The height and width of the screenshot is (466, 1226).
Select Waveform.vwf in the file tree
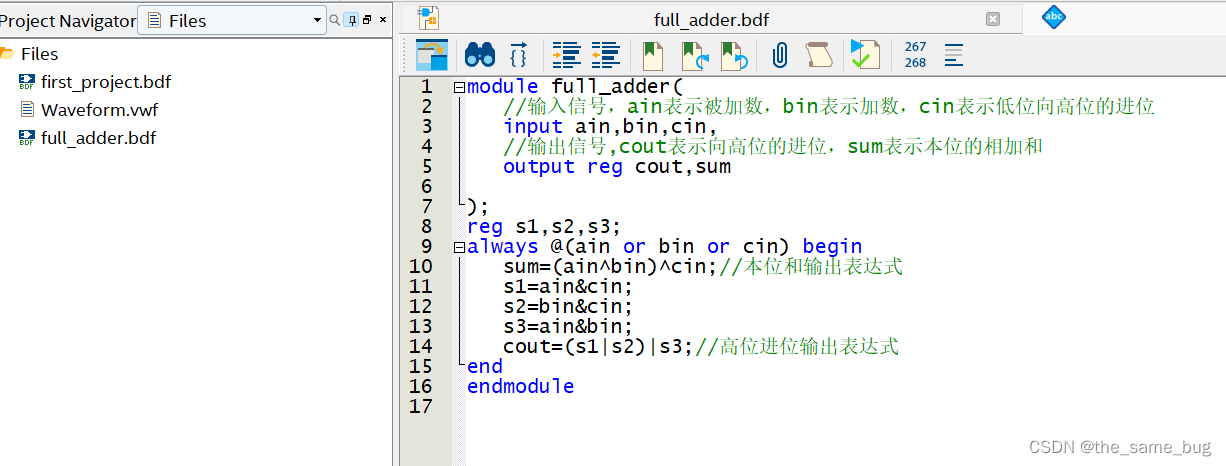point(99,110)
